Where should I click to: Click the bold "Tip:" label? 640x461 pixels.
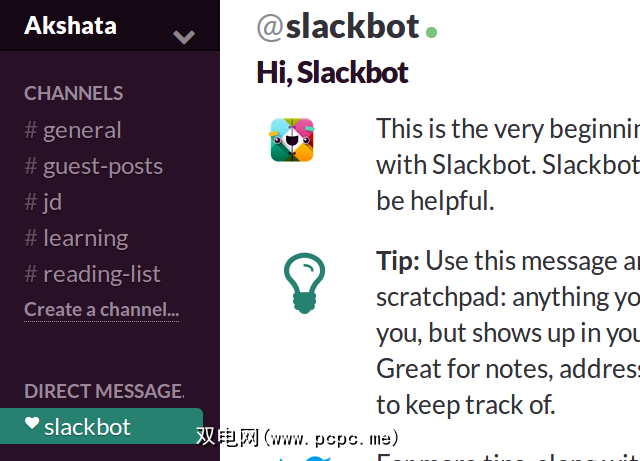399,261
